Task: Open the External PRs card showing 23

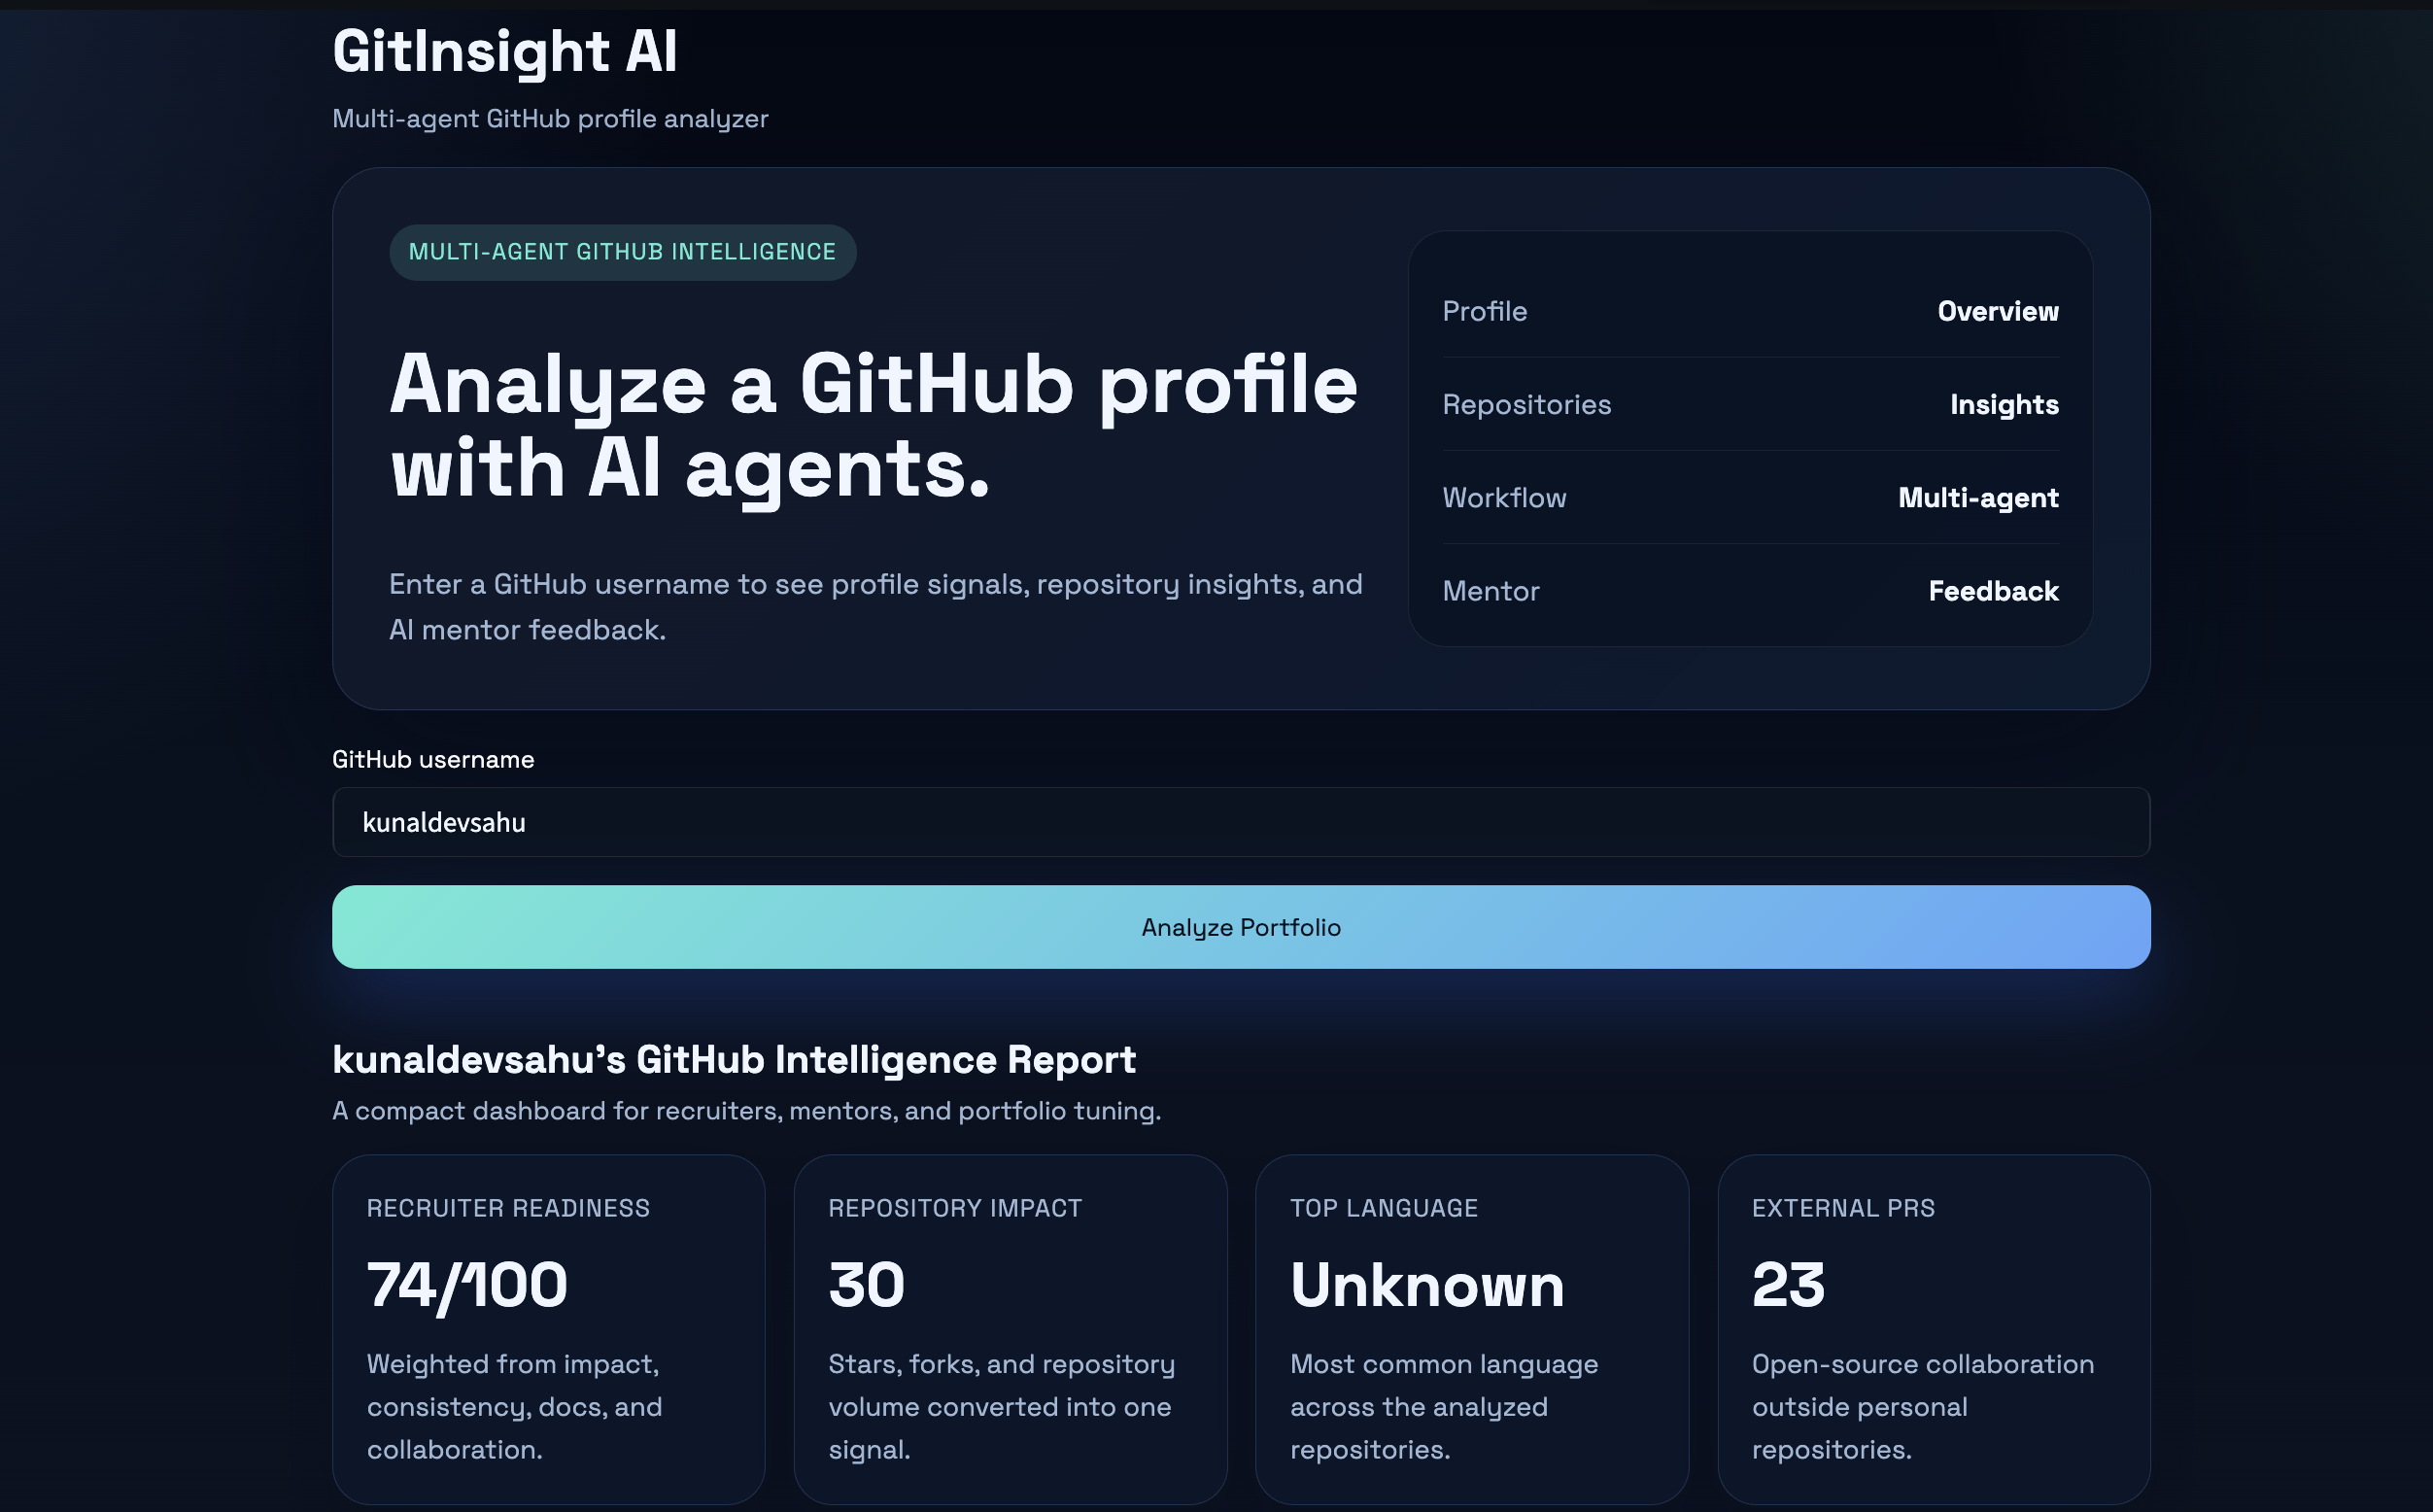Action: (x=1934, y=1329)
